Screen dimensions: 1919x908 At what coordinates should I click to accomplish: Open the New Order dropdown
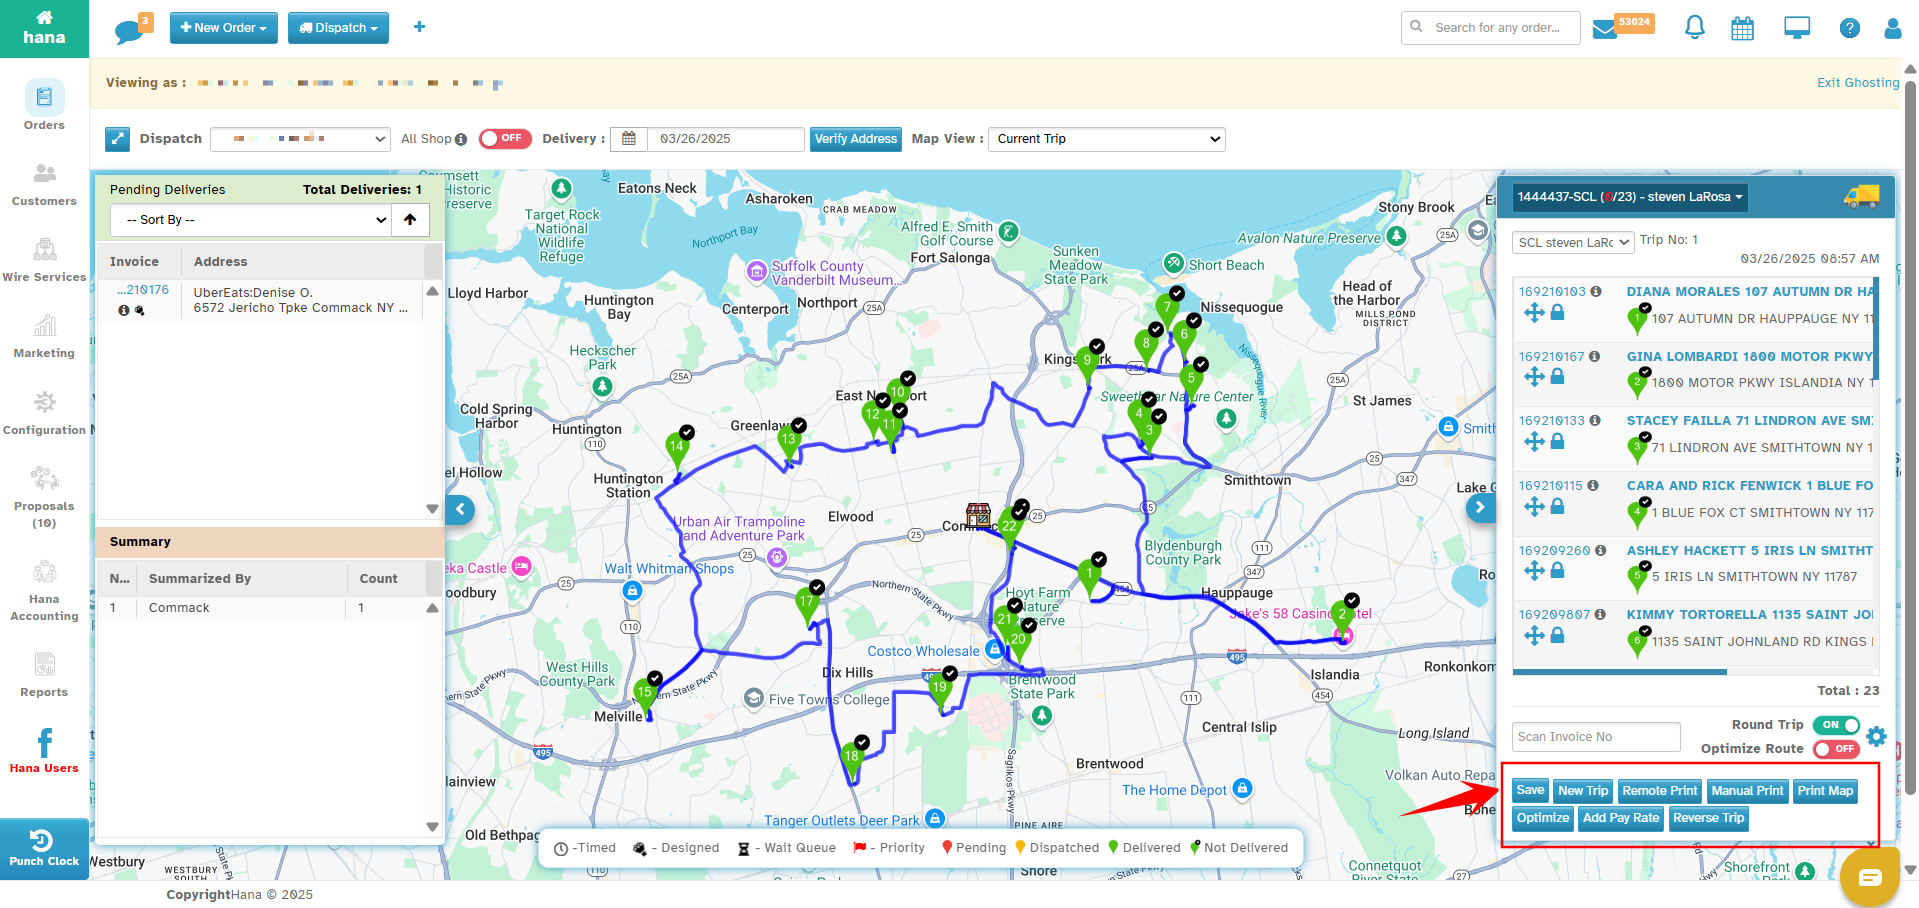pos(224,28)
